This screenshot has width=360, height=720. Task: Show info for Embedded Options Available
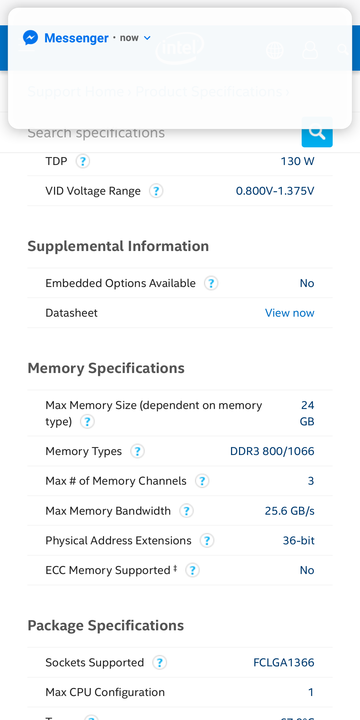point(211,283)
